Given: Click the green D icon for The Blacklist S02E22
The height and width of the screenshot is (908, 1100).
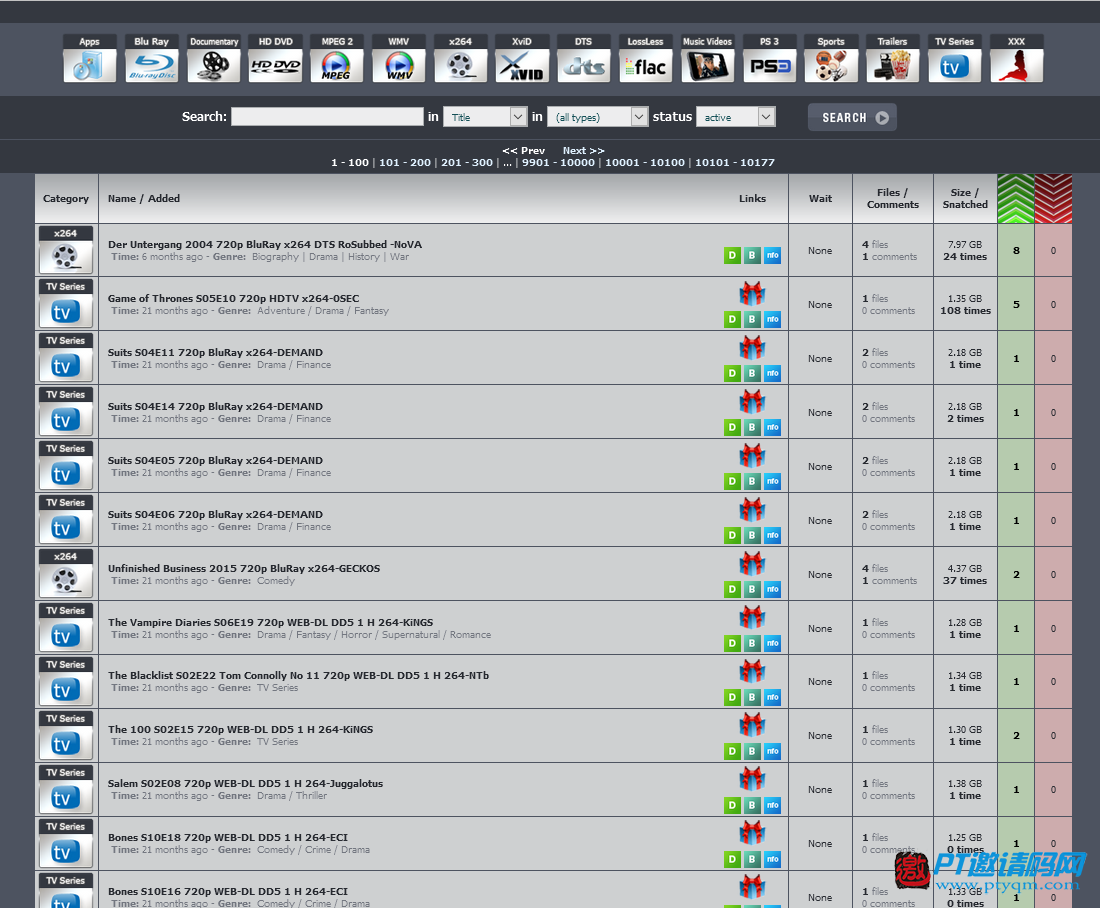Looking at the screenshot, I should 732,697.
